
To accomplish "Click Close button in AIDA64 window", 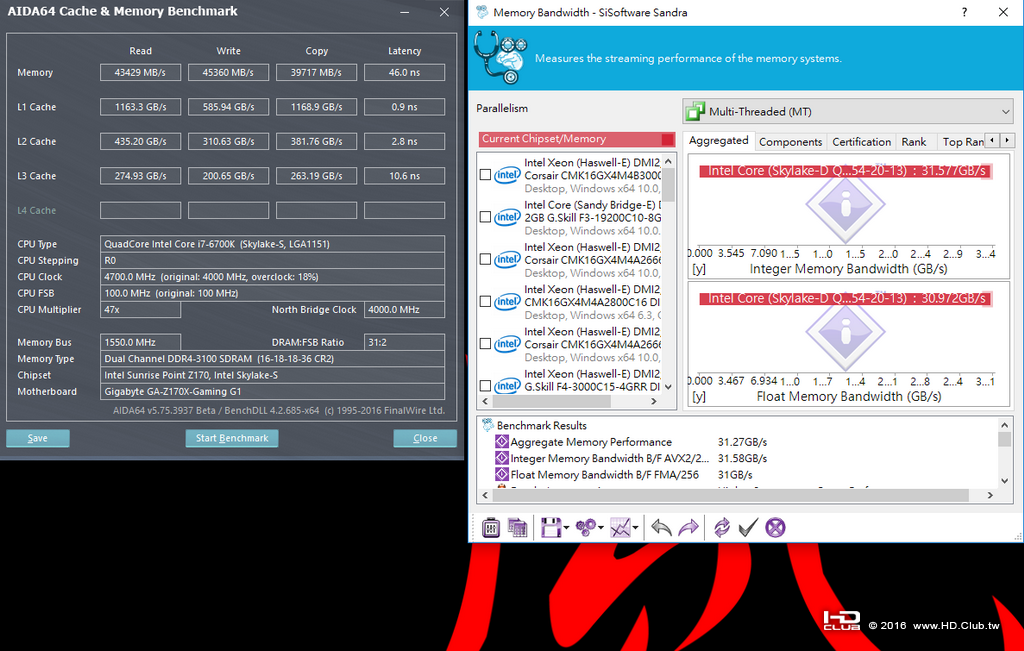I will (x=425, y=438).
